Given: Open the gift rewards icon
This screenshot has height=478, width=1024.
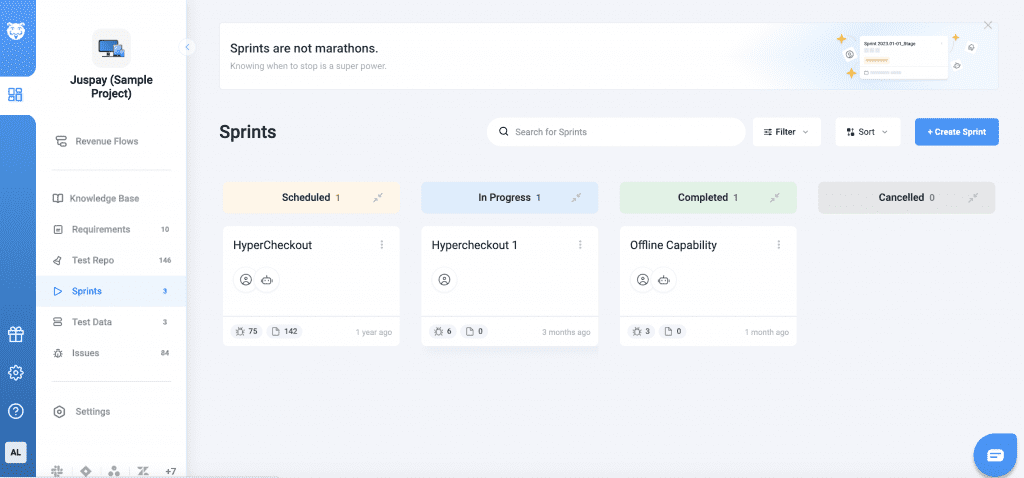Looking at the screenshot, I should [15, 334].
